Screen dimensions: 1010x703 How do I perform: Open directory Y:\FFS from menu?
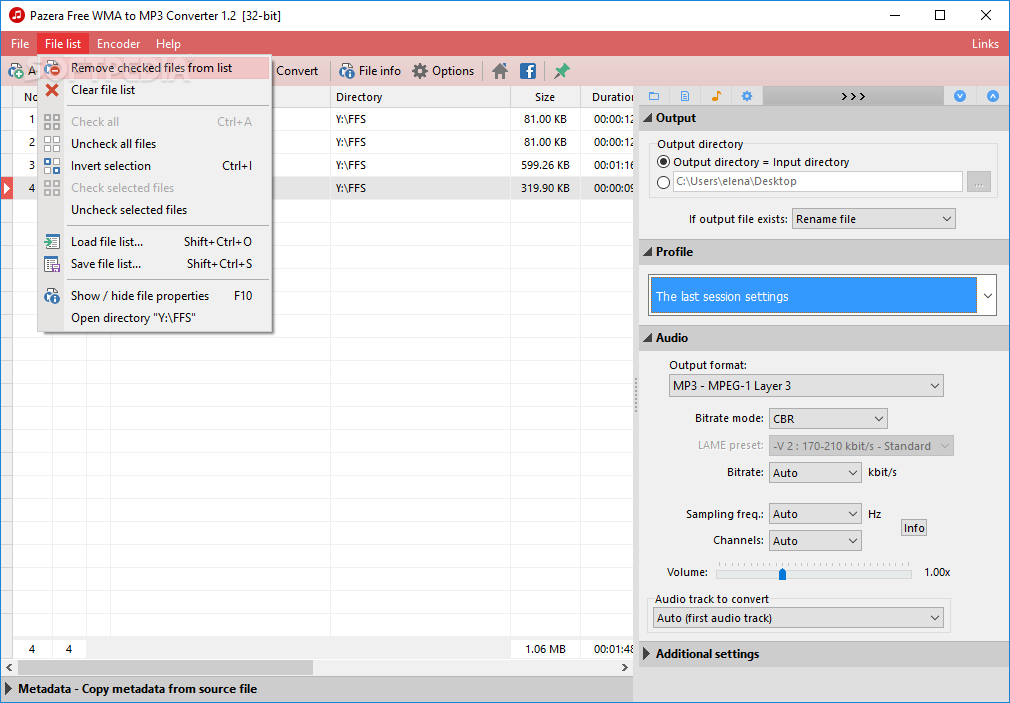(155, 318)
